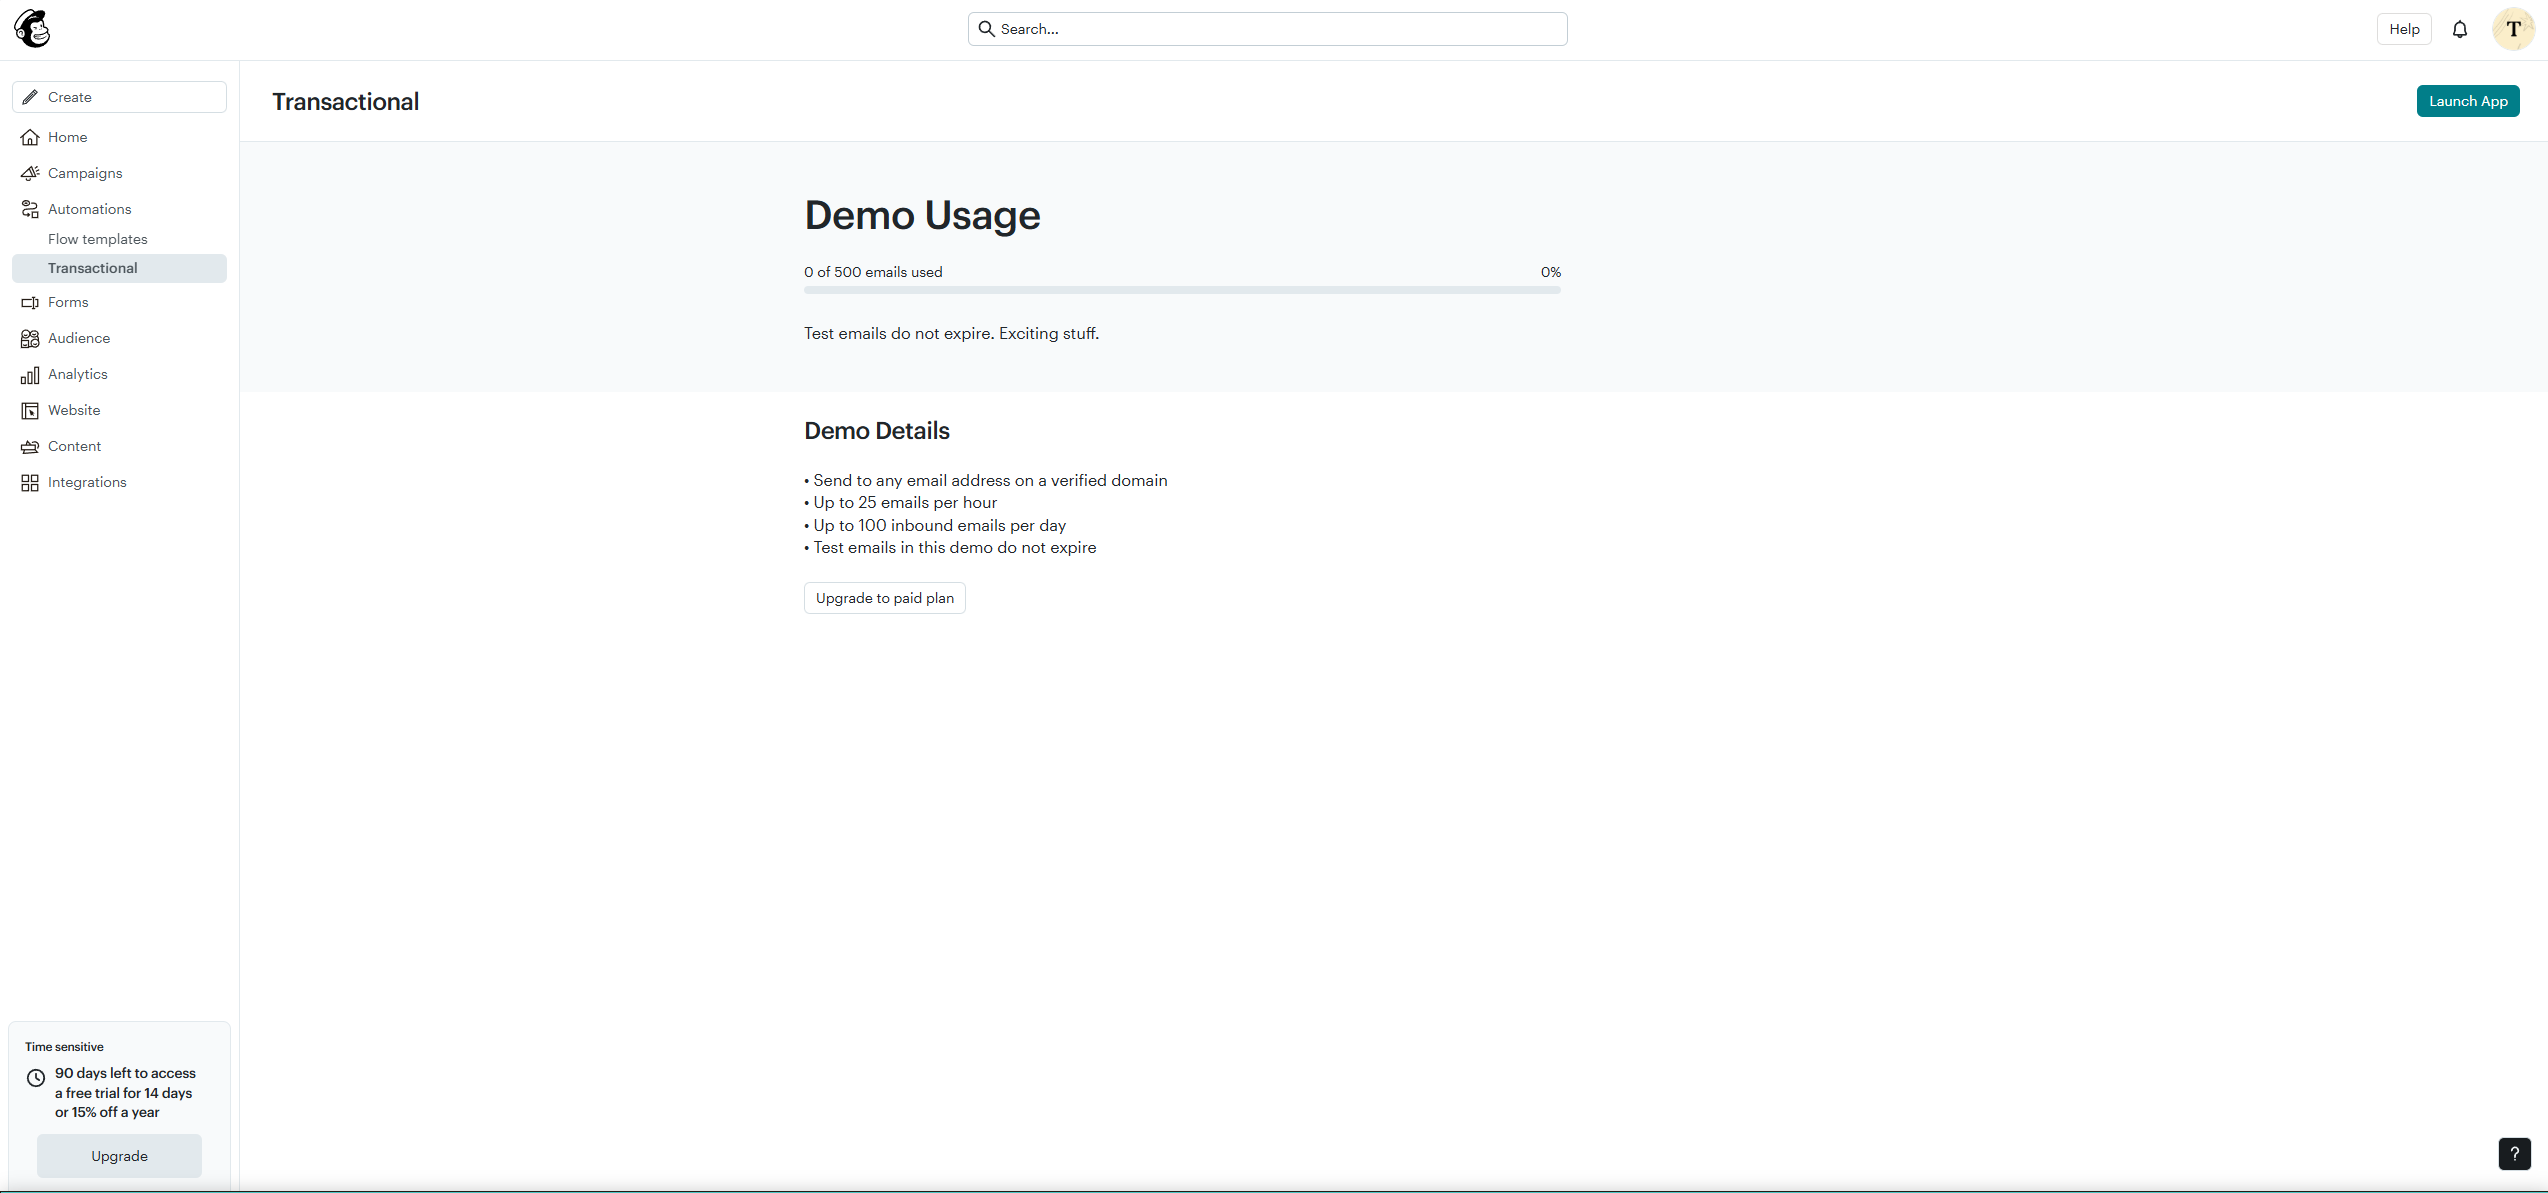
Task: Click the 'Time sensitive' label
Action: tap(64, 1047)
